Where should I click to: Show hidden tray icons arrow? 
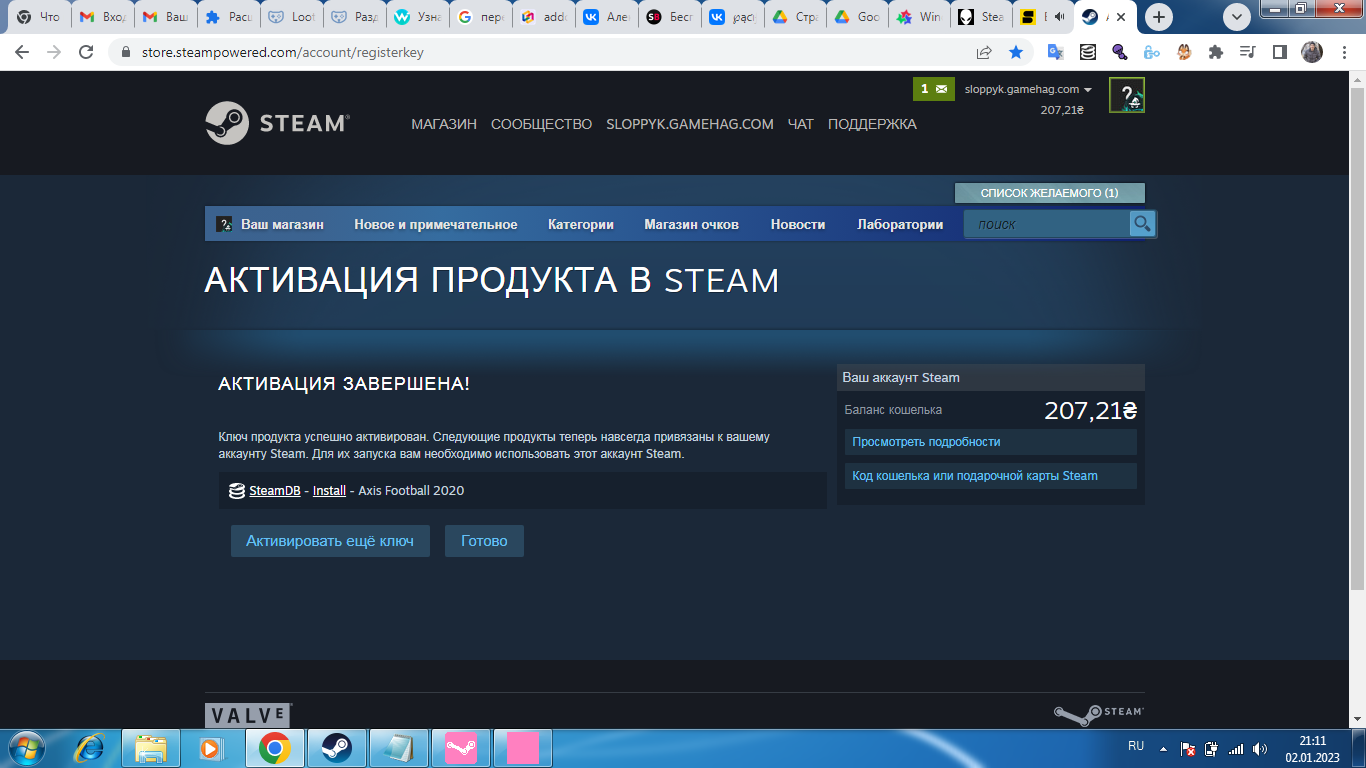pos(1163,748)
